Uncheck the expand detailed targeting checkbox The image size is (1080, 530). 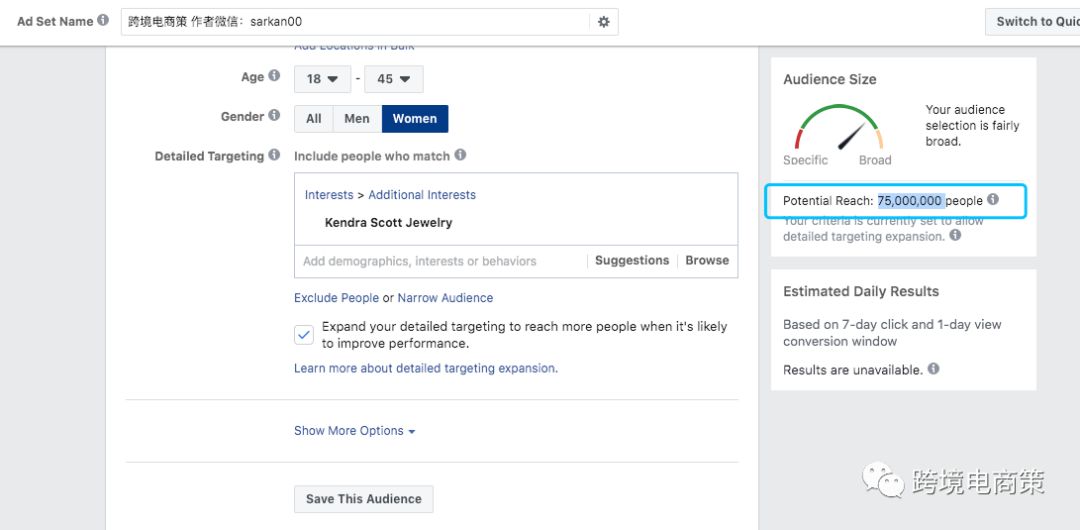[304, 335]
